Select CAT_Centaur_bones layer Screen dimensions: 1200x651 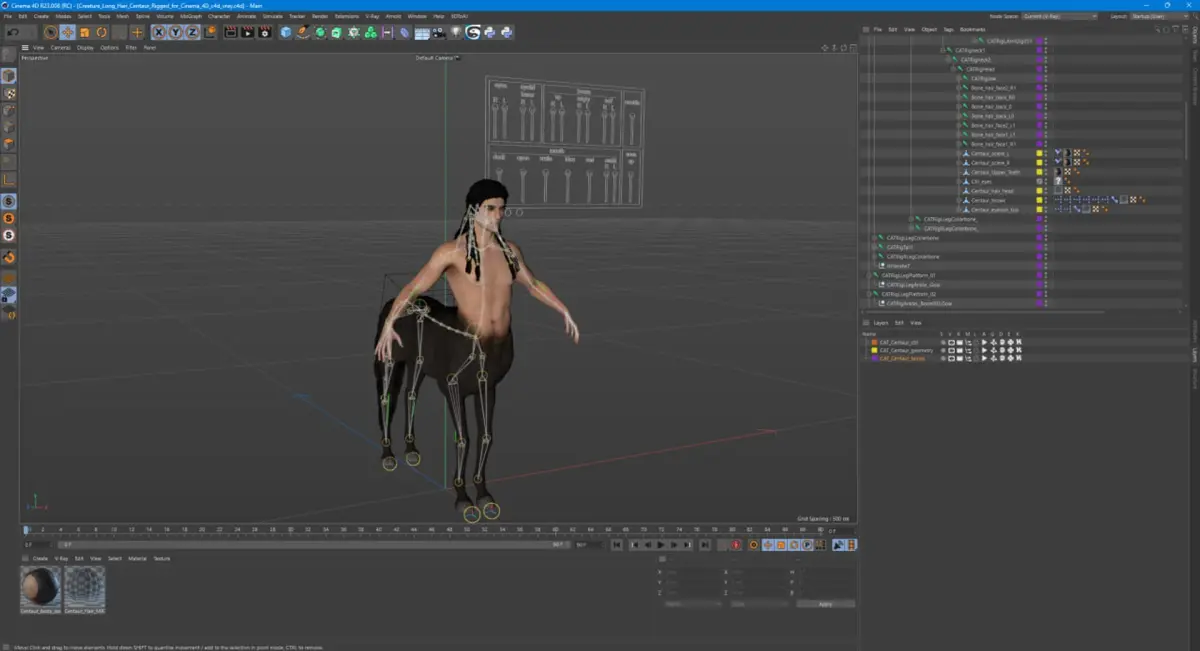click(902, 358)
